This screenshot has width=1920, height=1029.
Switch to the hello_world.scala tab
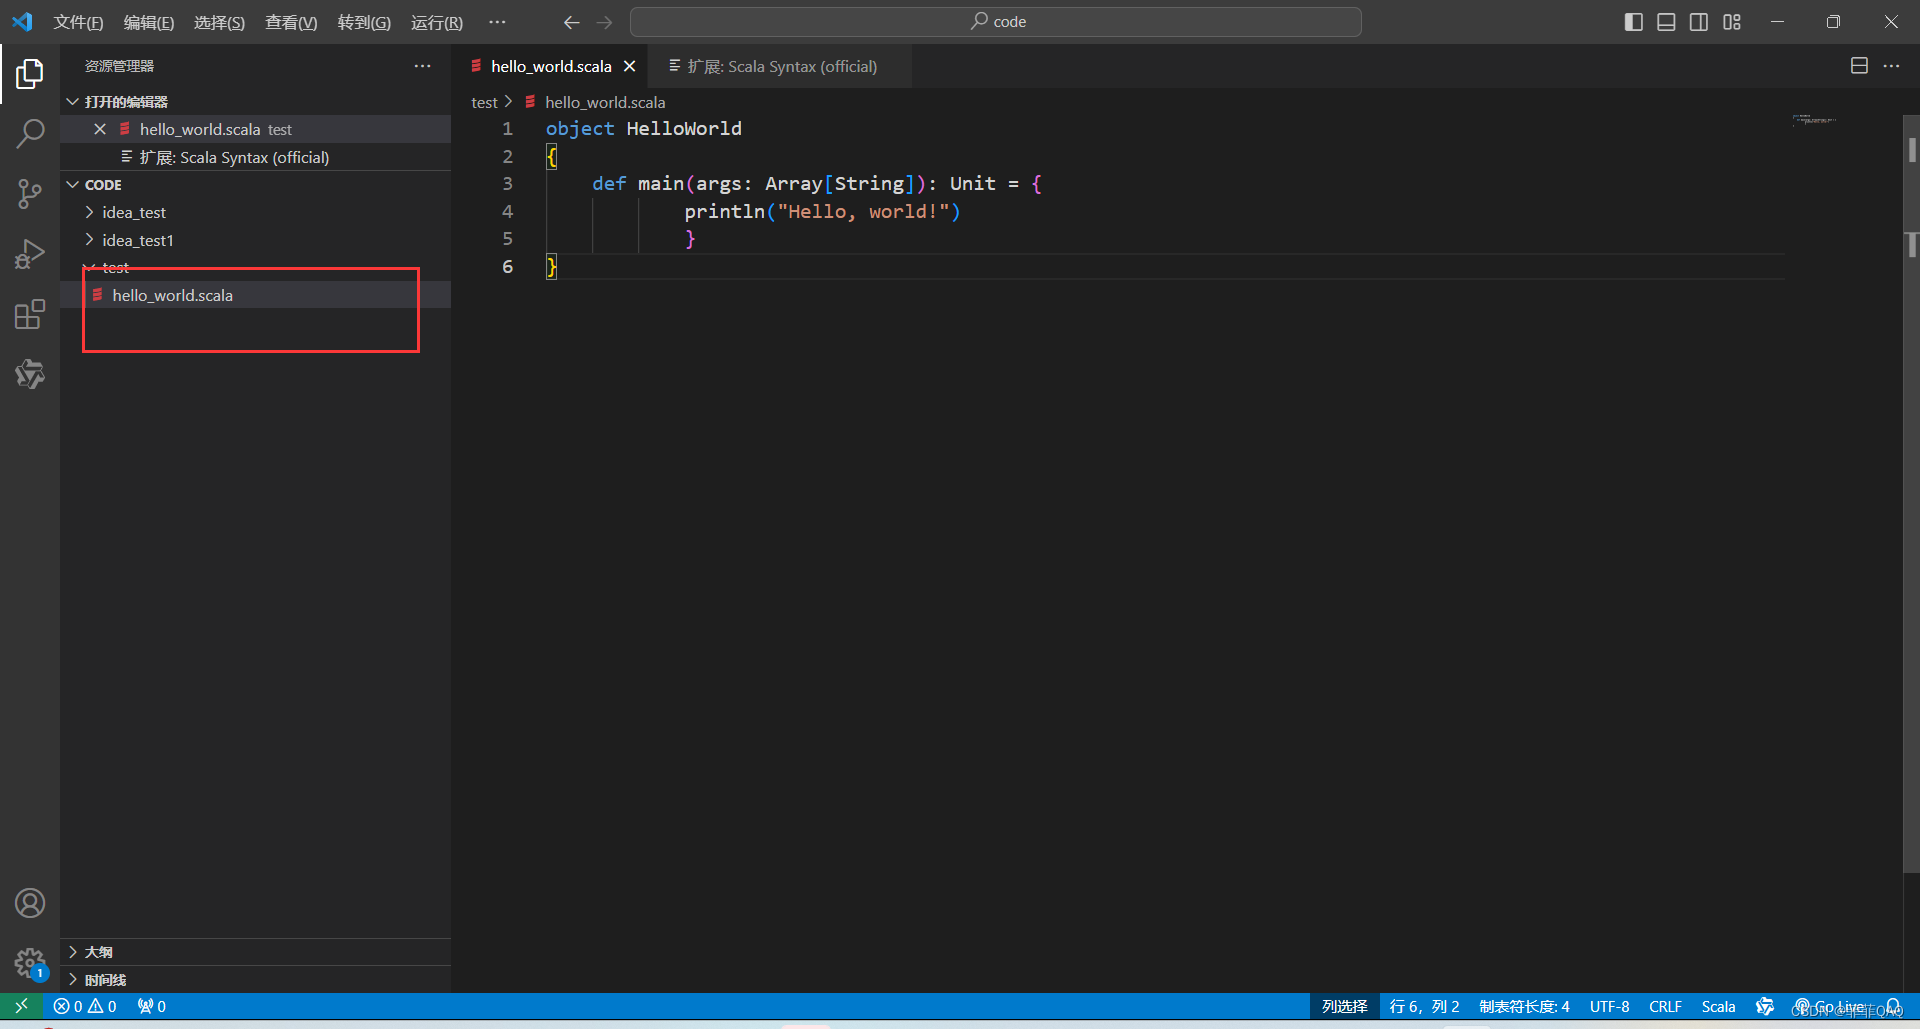tap(551, 66)
